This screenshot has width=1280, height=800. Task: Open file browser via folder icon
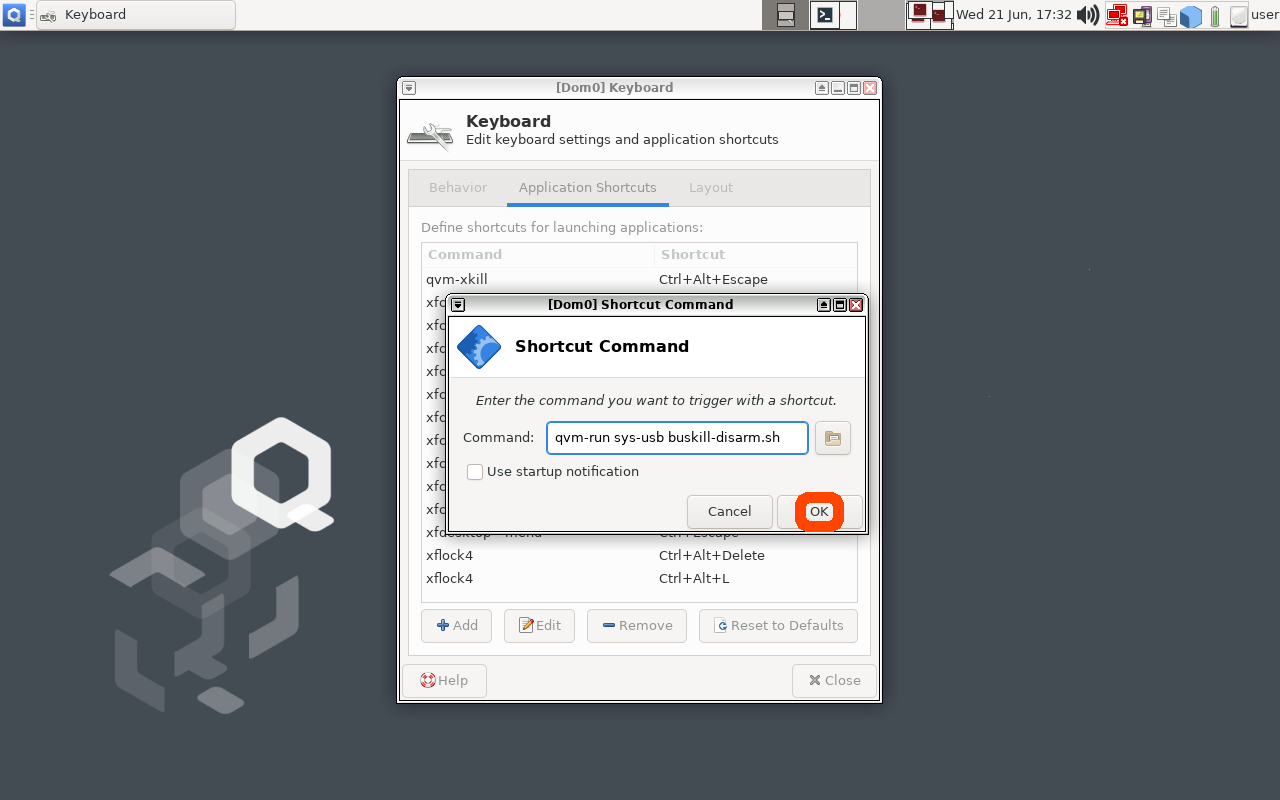point(833,438)
